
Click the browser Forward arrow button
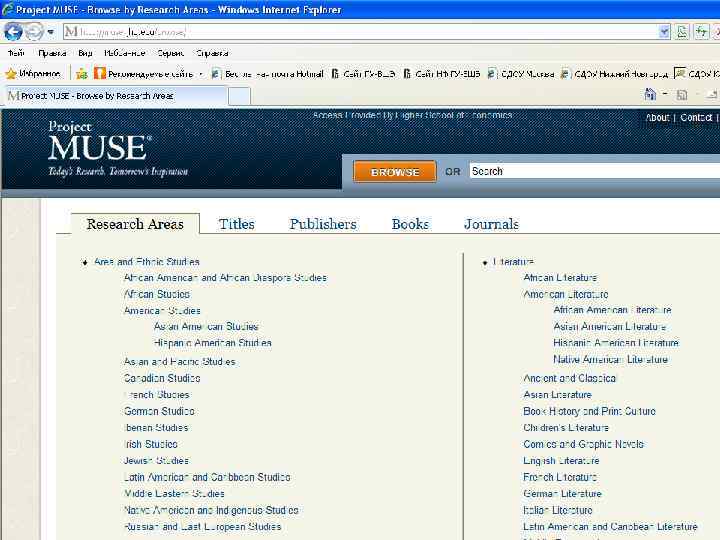pyautogui.click(x=34, y=32)
